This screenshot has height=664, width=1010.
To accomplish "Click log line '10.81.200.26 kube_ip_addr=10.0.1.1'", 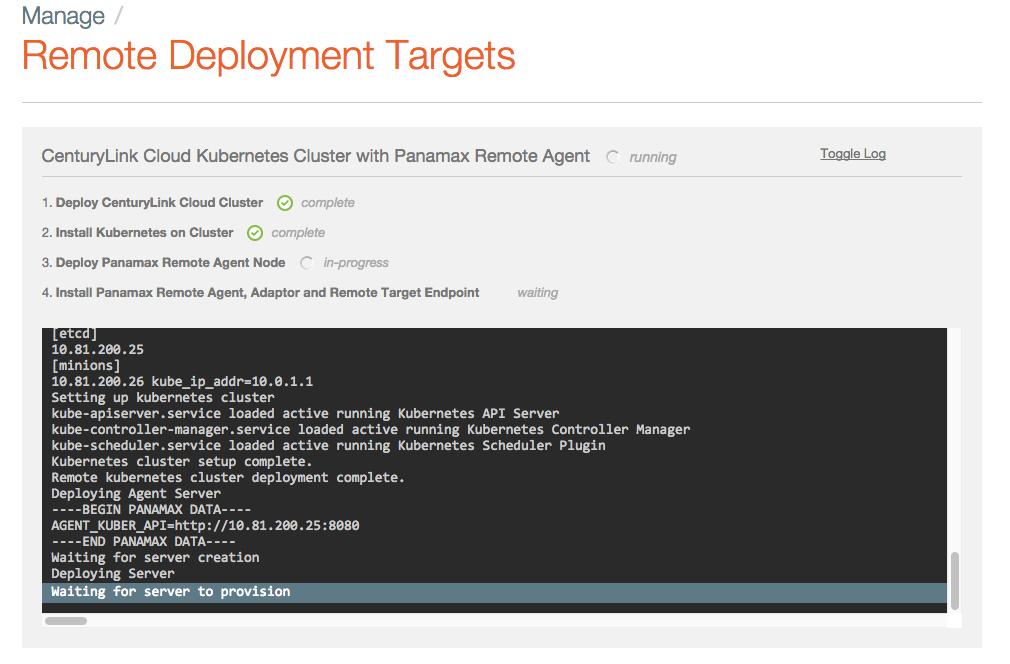I will point(182,382).
